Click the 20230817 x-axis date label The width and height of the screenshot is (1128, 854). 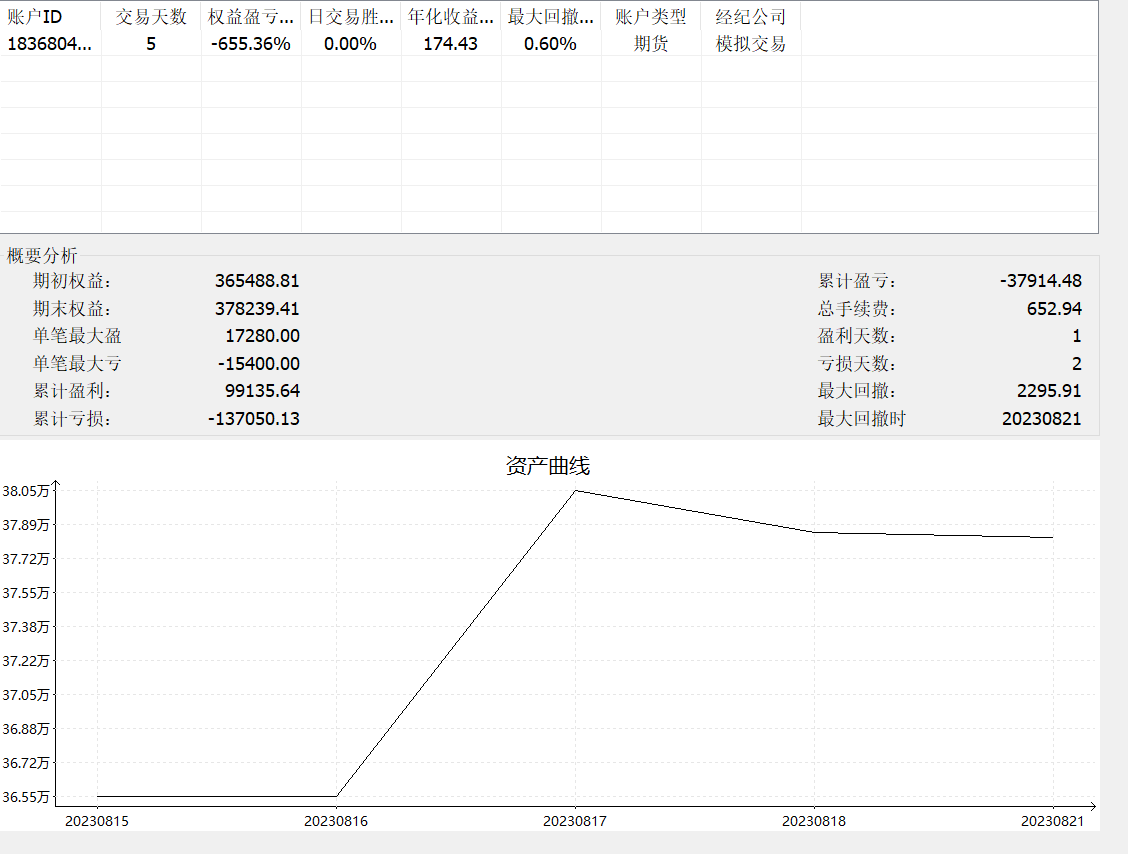pyautogui.click(x=575, y=821)
